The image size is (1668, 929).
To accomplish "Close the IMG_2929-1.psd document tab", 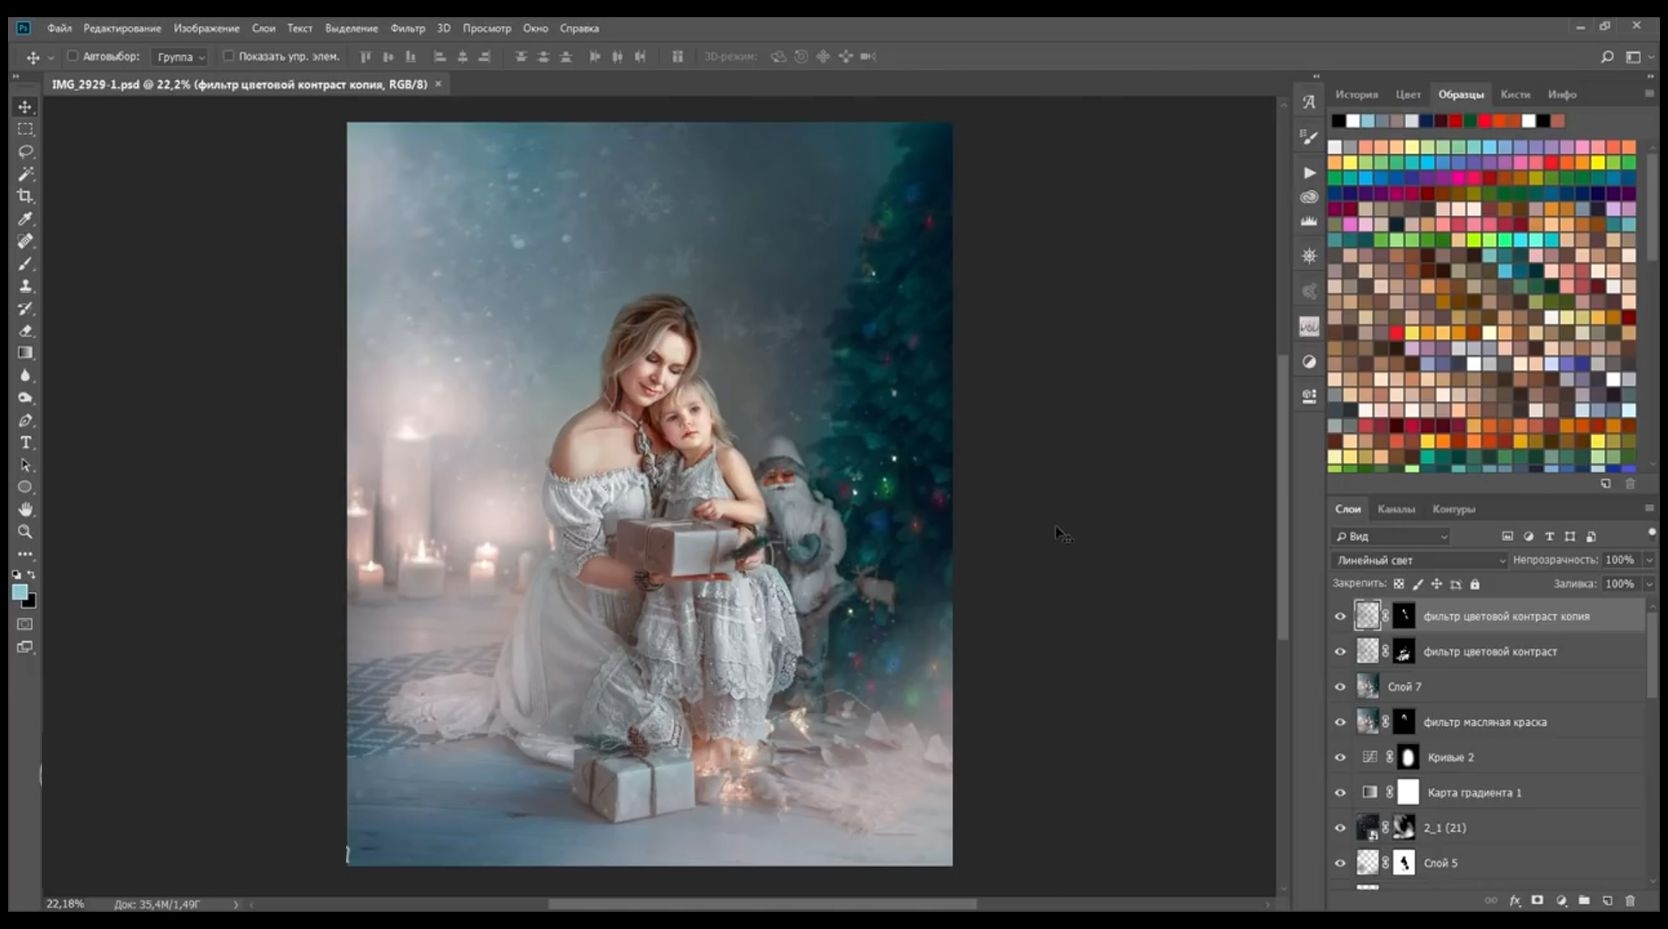I will (x=438, y=84).
